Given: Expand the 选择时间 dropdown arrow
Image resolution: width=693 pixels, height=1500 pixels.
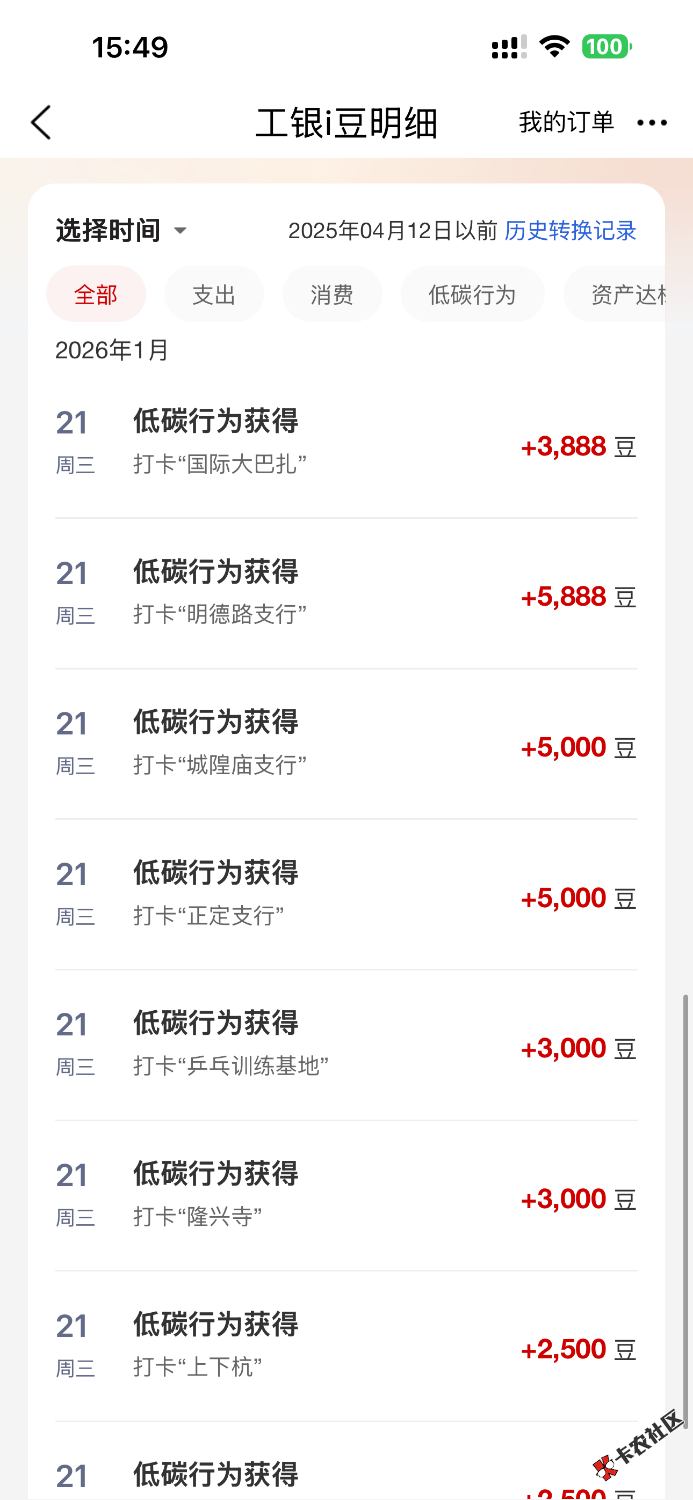Looking at the screenshot, I should click(180, 231).
